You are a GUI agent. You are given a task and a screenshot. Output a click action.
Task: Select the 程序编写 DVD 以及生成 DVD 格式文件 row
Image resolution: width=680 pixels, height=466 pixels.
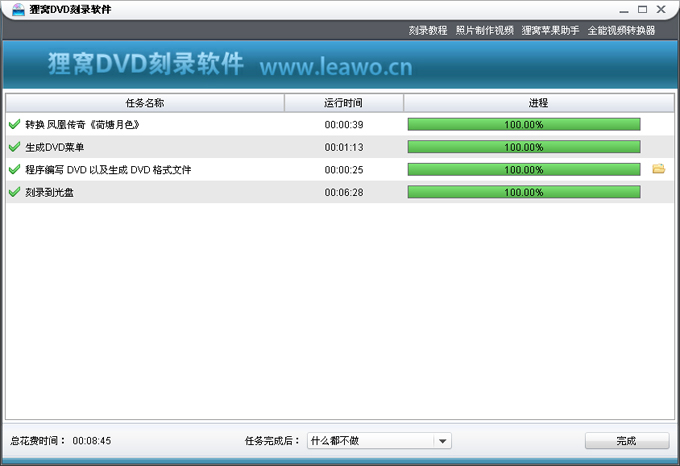pyautogui.click(x=340, y=169)
